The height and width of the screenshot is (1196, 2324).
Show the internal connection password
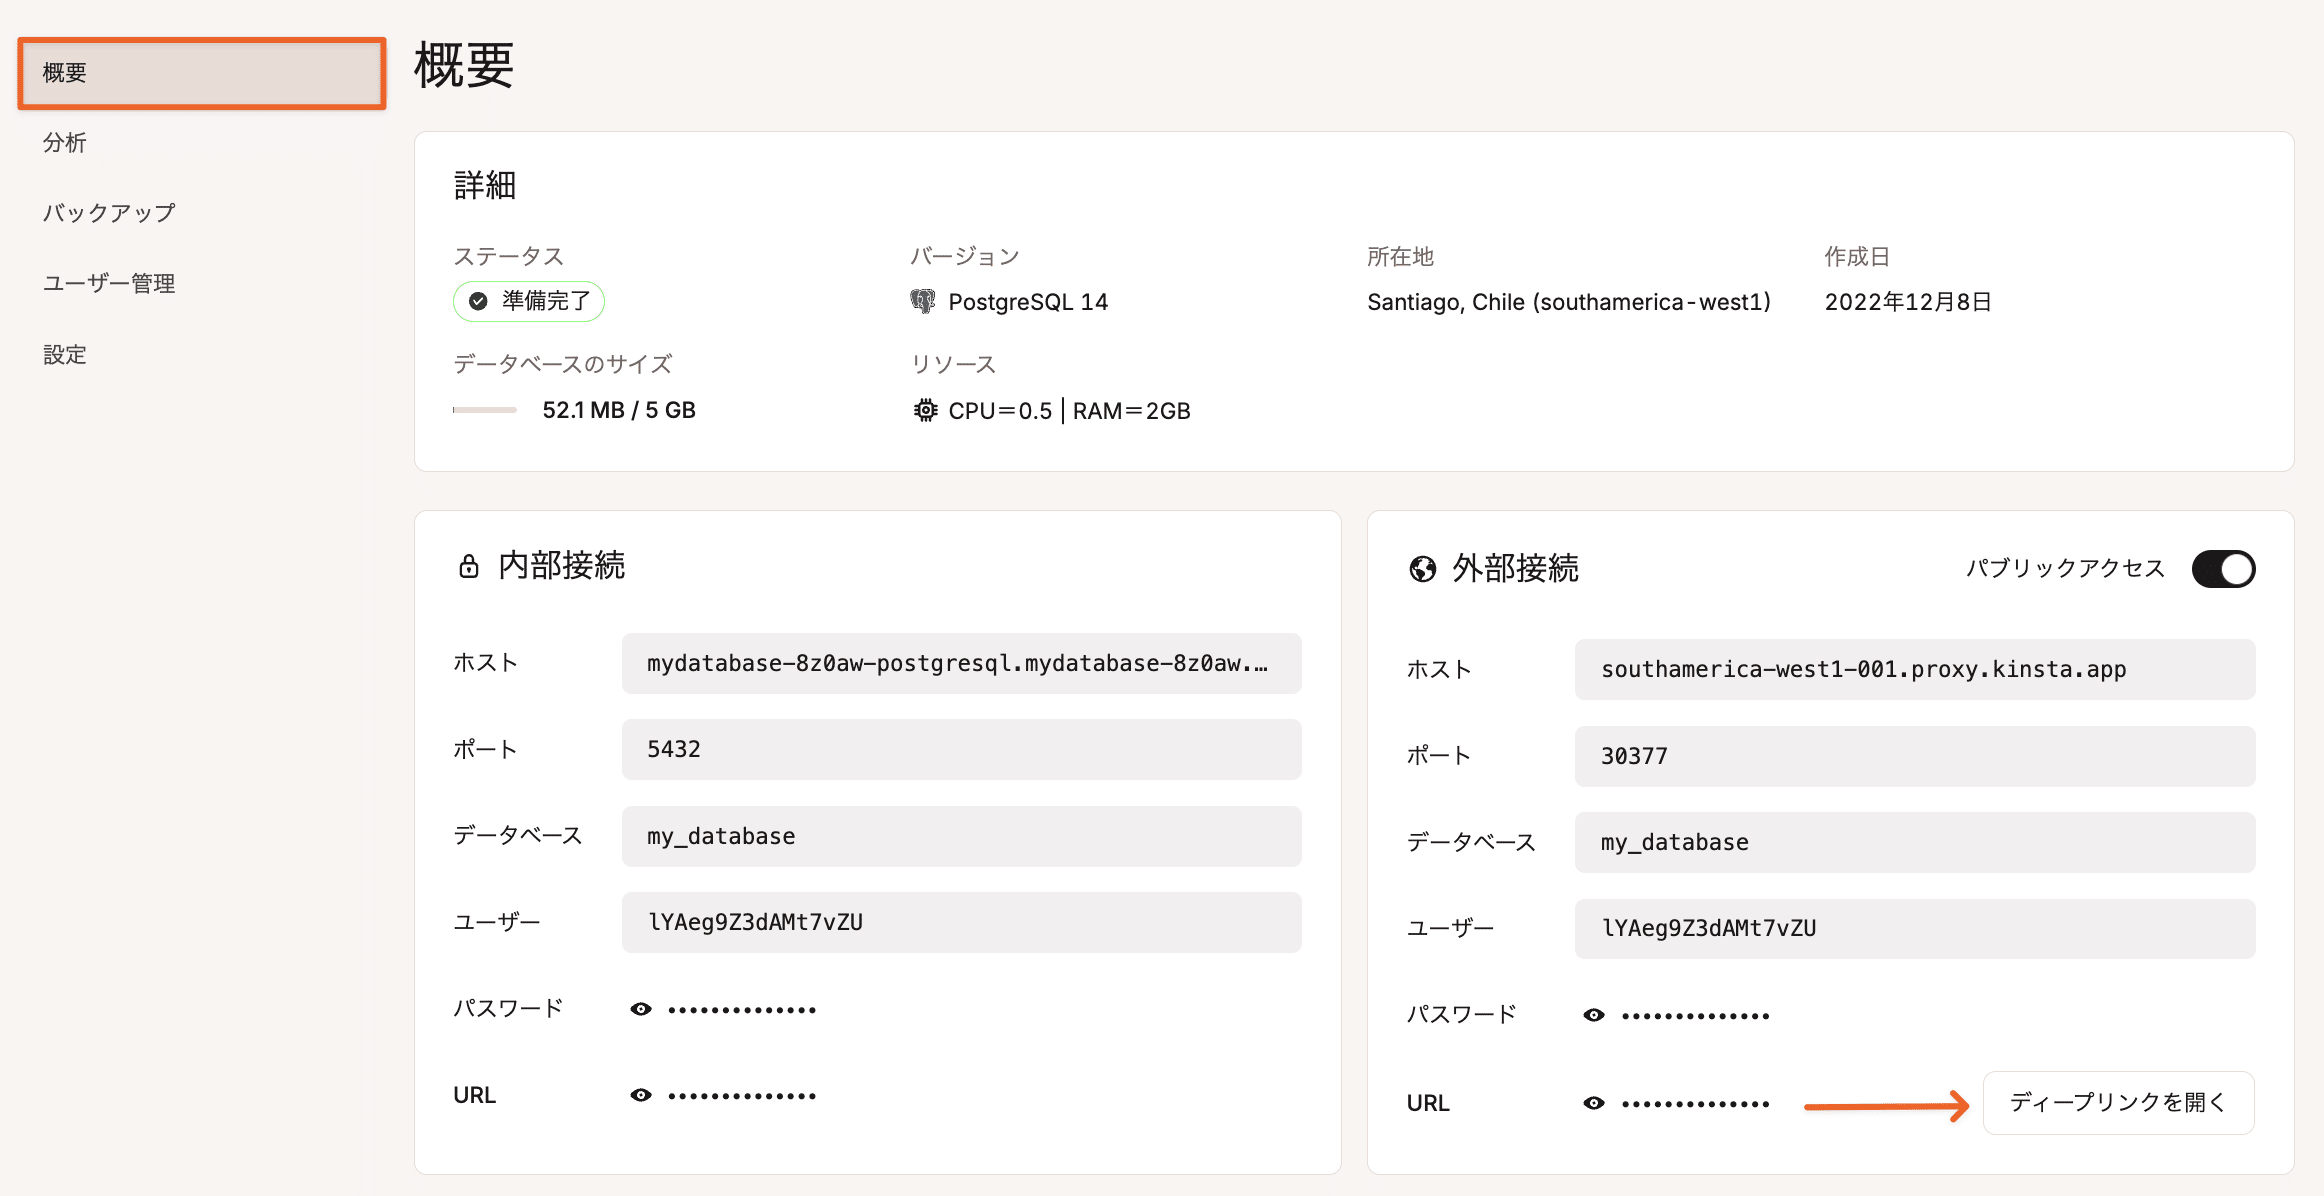[x=641, y=1008]
